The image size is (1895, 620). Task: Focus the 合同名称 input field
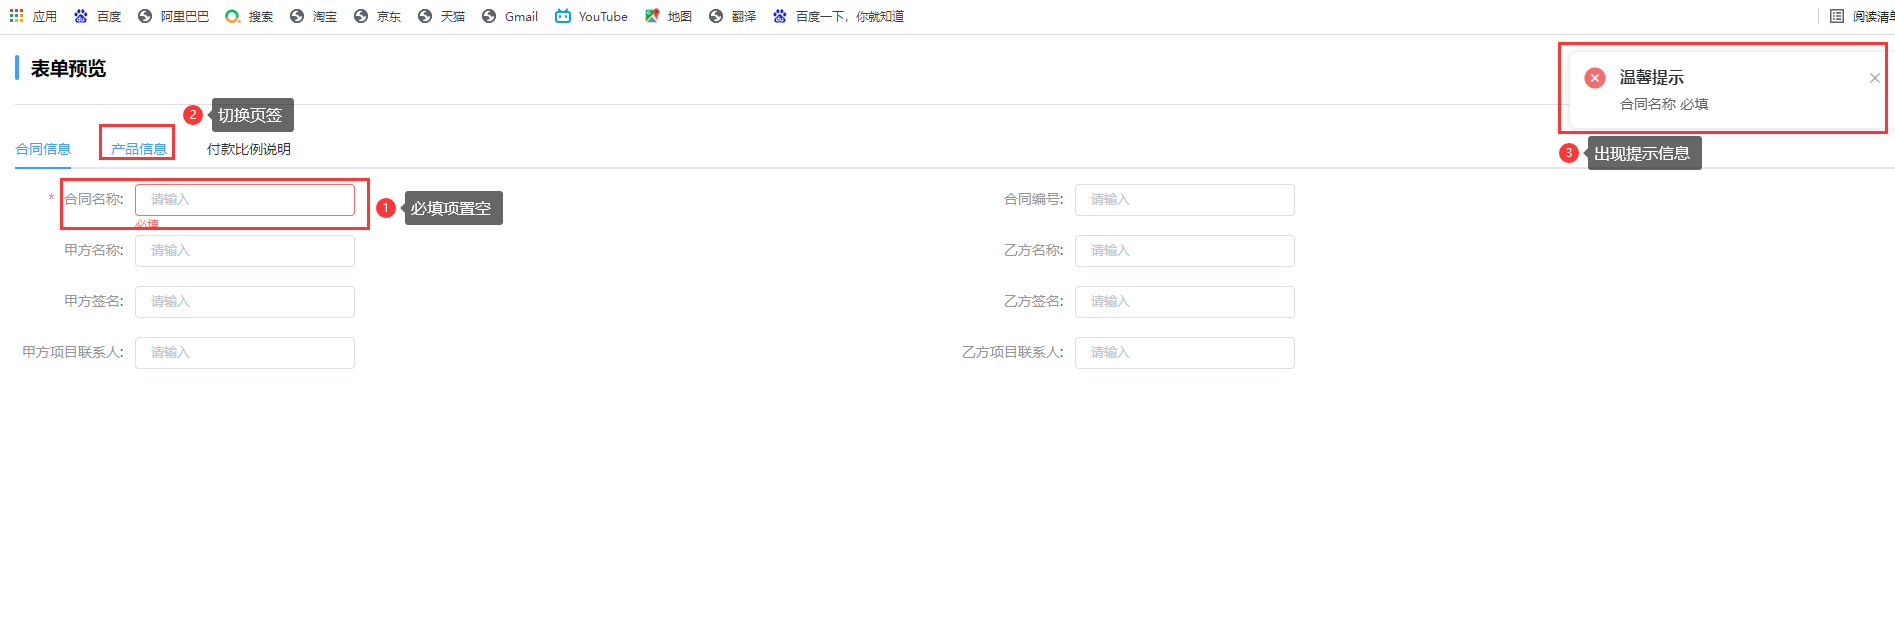click(245, 200)
